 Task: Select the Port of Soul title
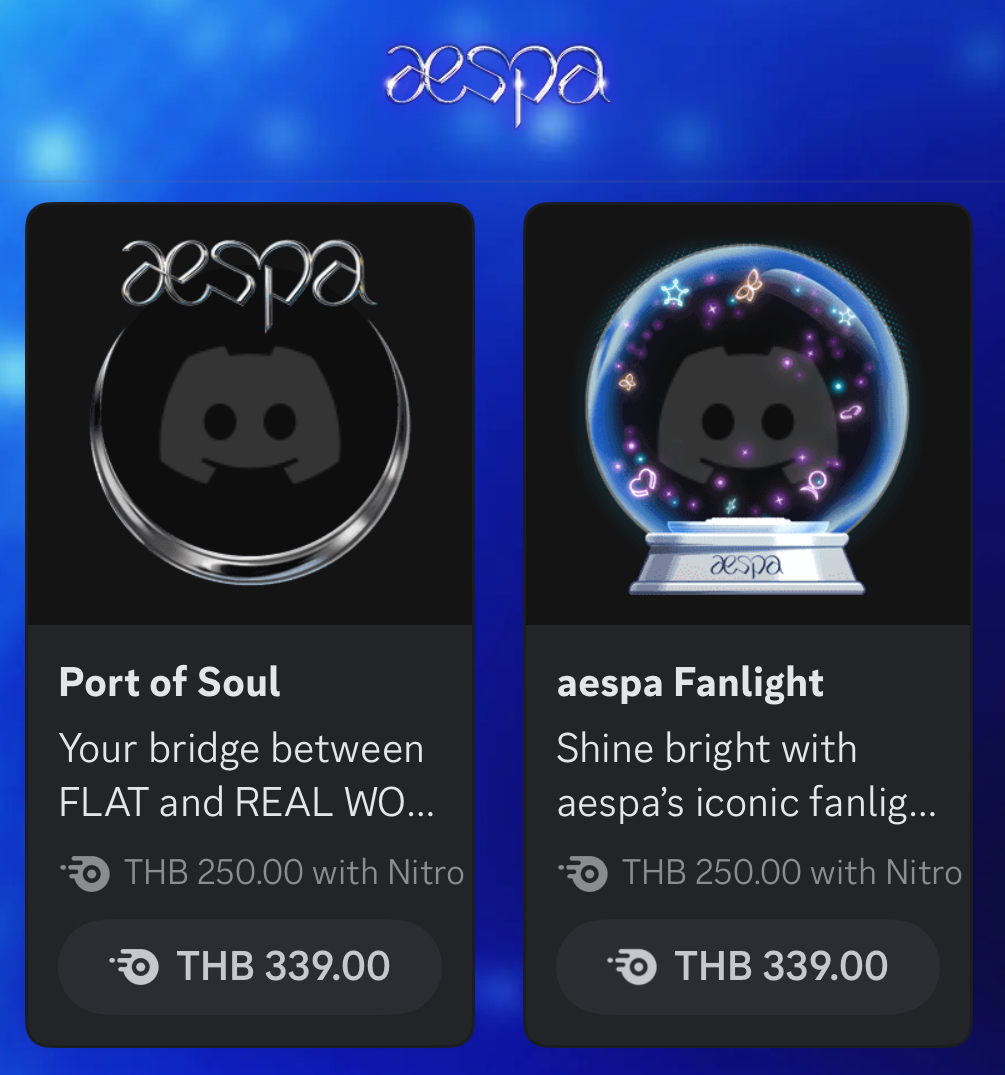tap(170, 682)
